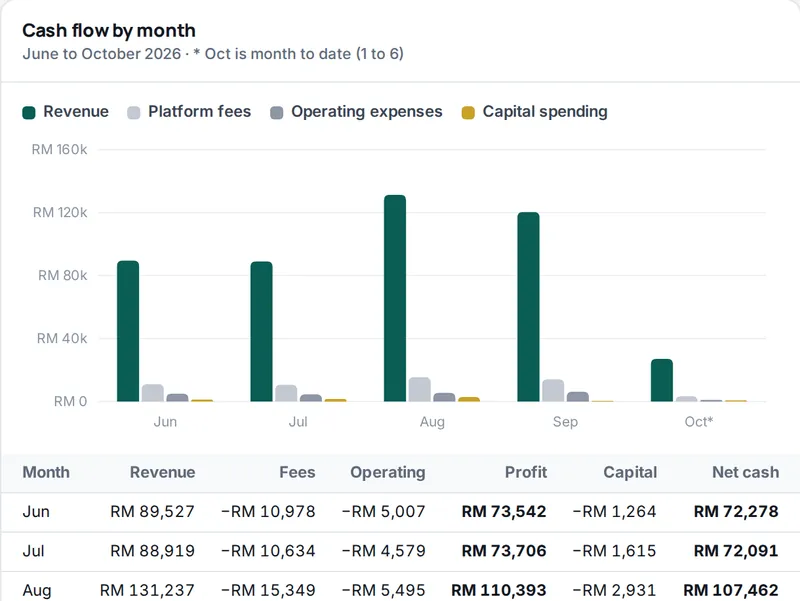This screenshot has height=601, width=800.
Task: Click the dark grey Operating expenses swatch
Action: (277, 113)
